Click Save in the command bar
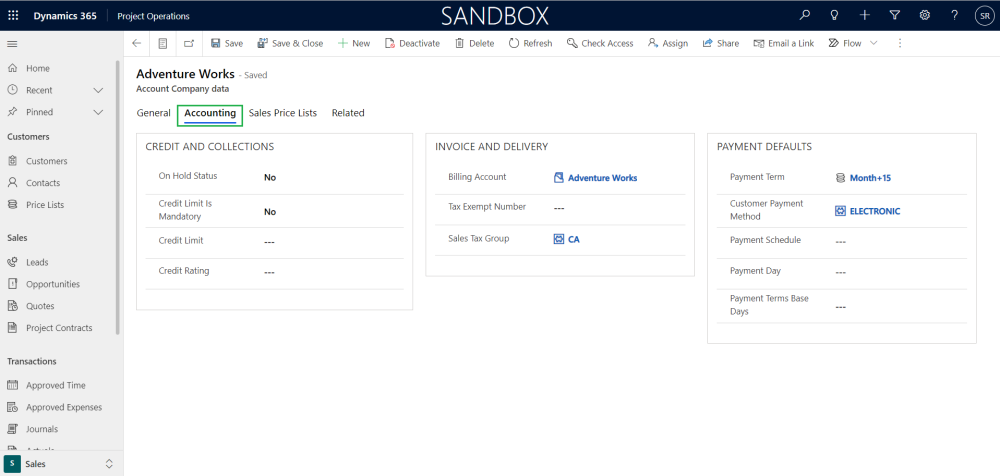This screenshot has width=1000, height=476. click(226, 43)
